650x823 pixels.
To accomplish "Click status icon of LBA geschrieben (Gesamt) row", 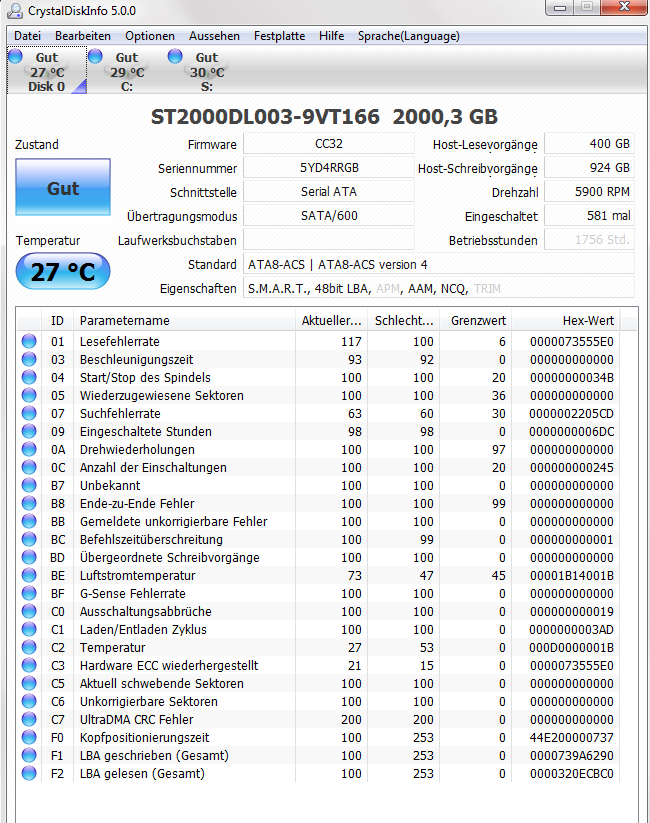I will [x=29, y=755].
